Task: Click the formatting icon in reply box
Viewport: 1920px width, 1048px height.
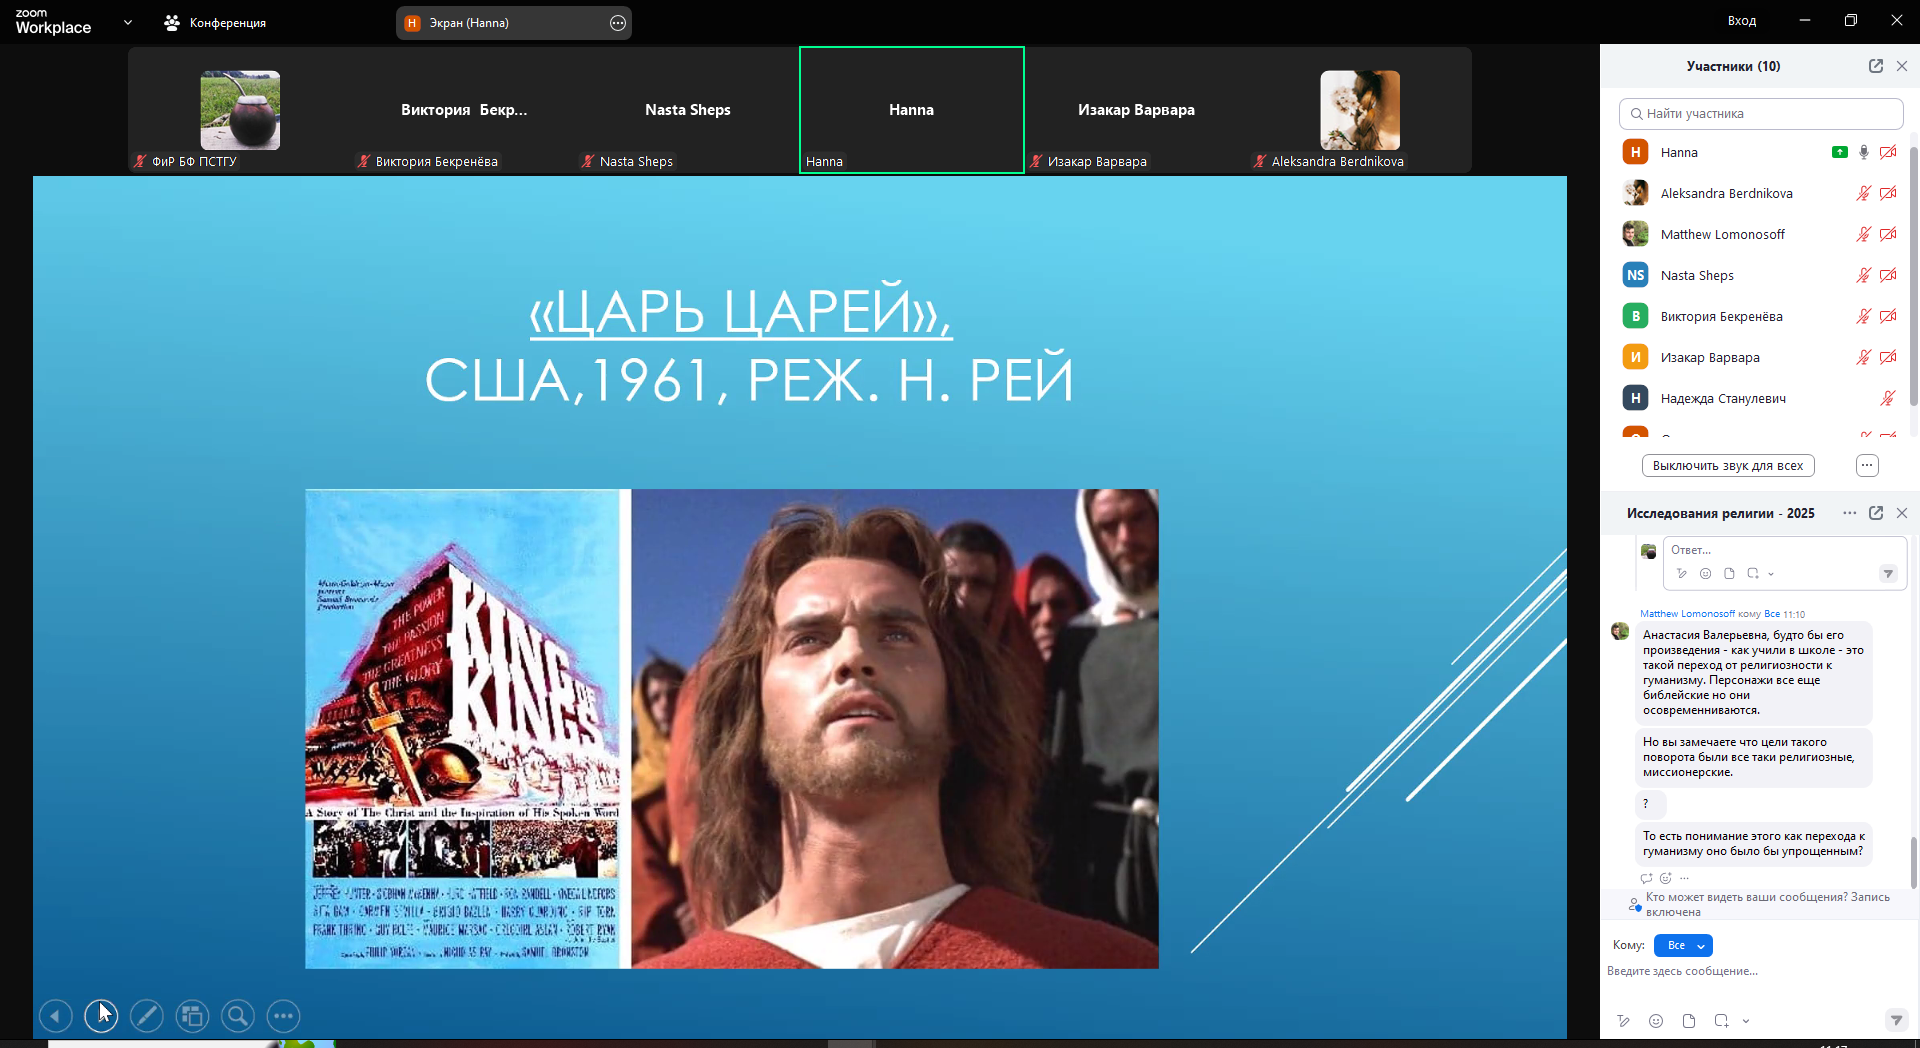Action: tap(1682, 574)
